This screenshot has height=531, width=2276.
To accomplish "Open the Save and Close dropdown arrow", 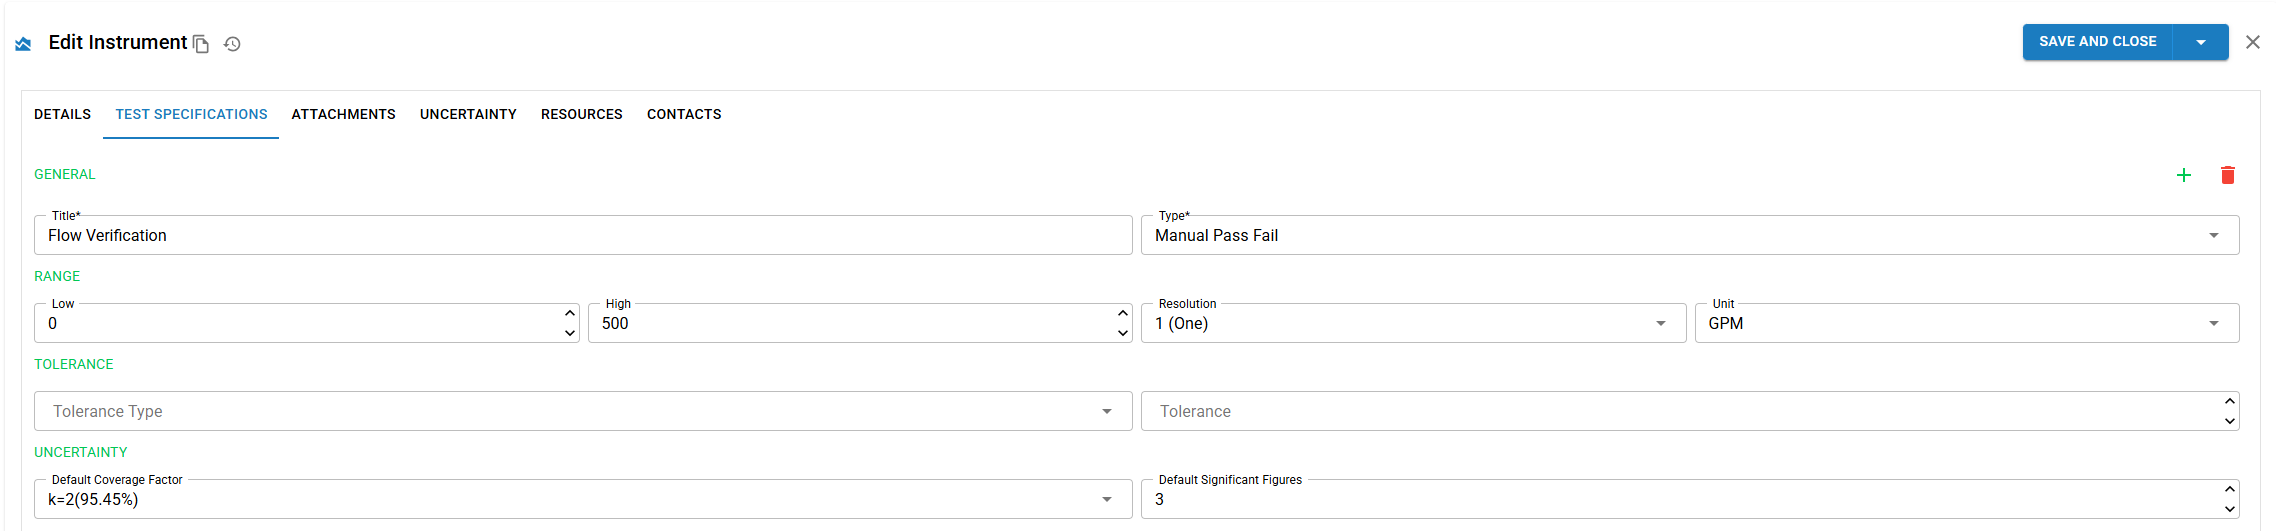I will click(x=2201, y=42).
